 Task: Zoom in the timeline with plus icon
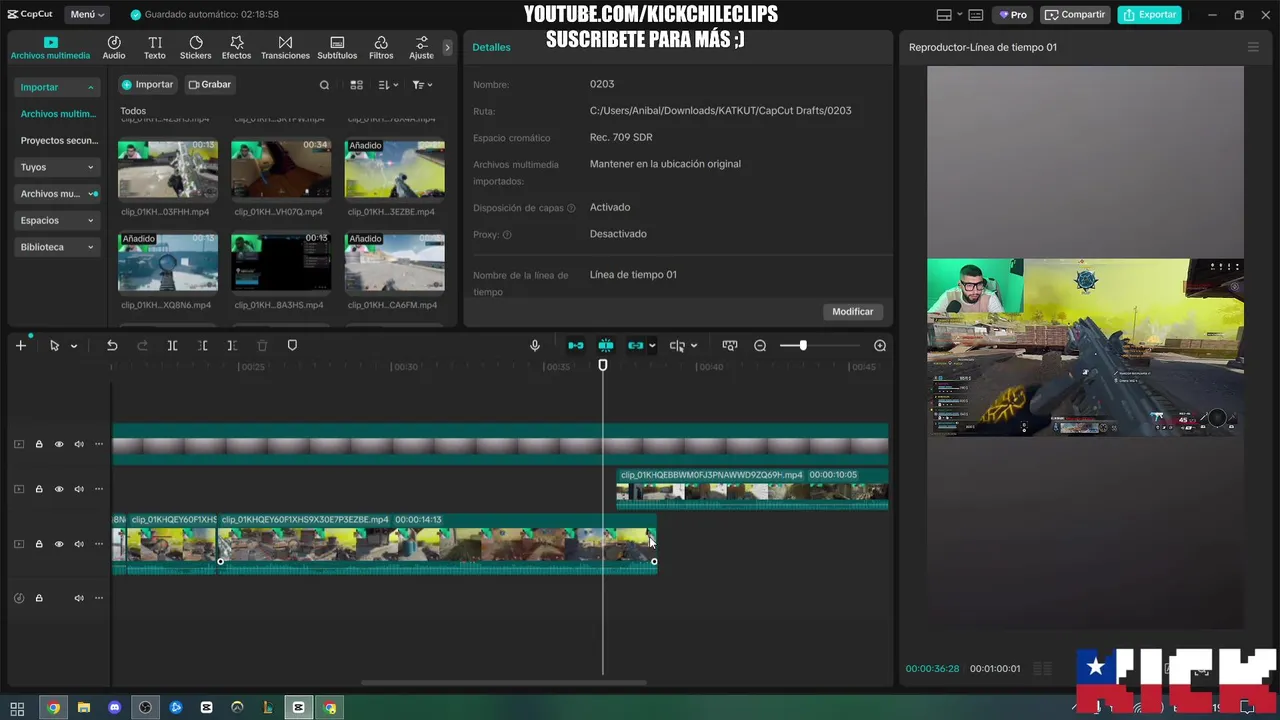(880, 346)
